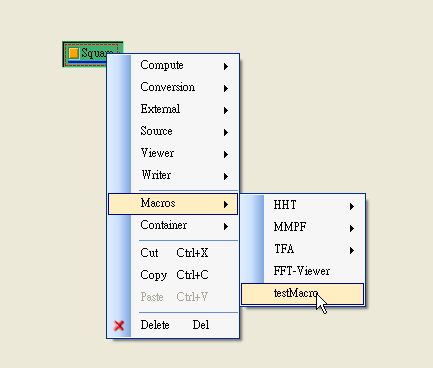
Task: Open the Writer menu entry
Action: (173, 175)
